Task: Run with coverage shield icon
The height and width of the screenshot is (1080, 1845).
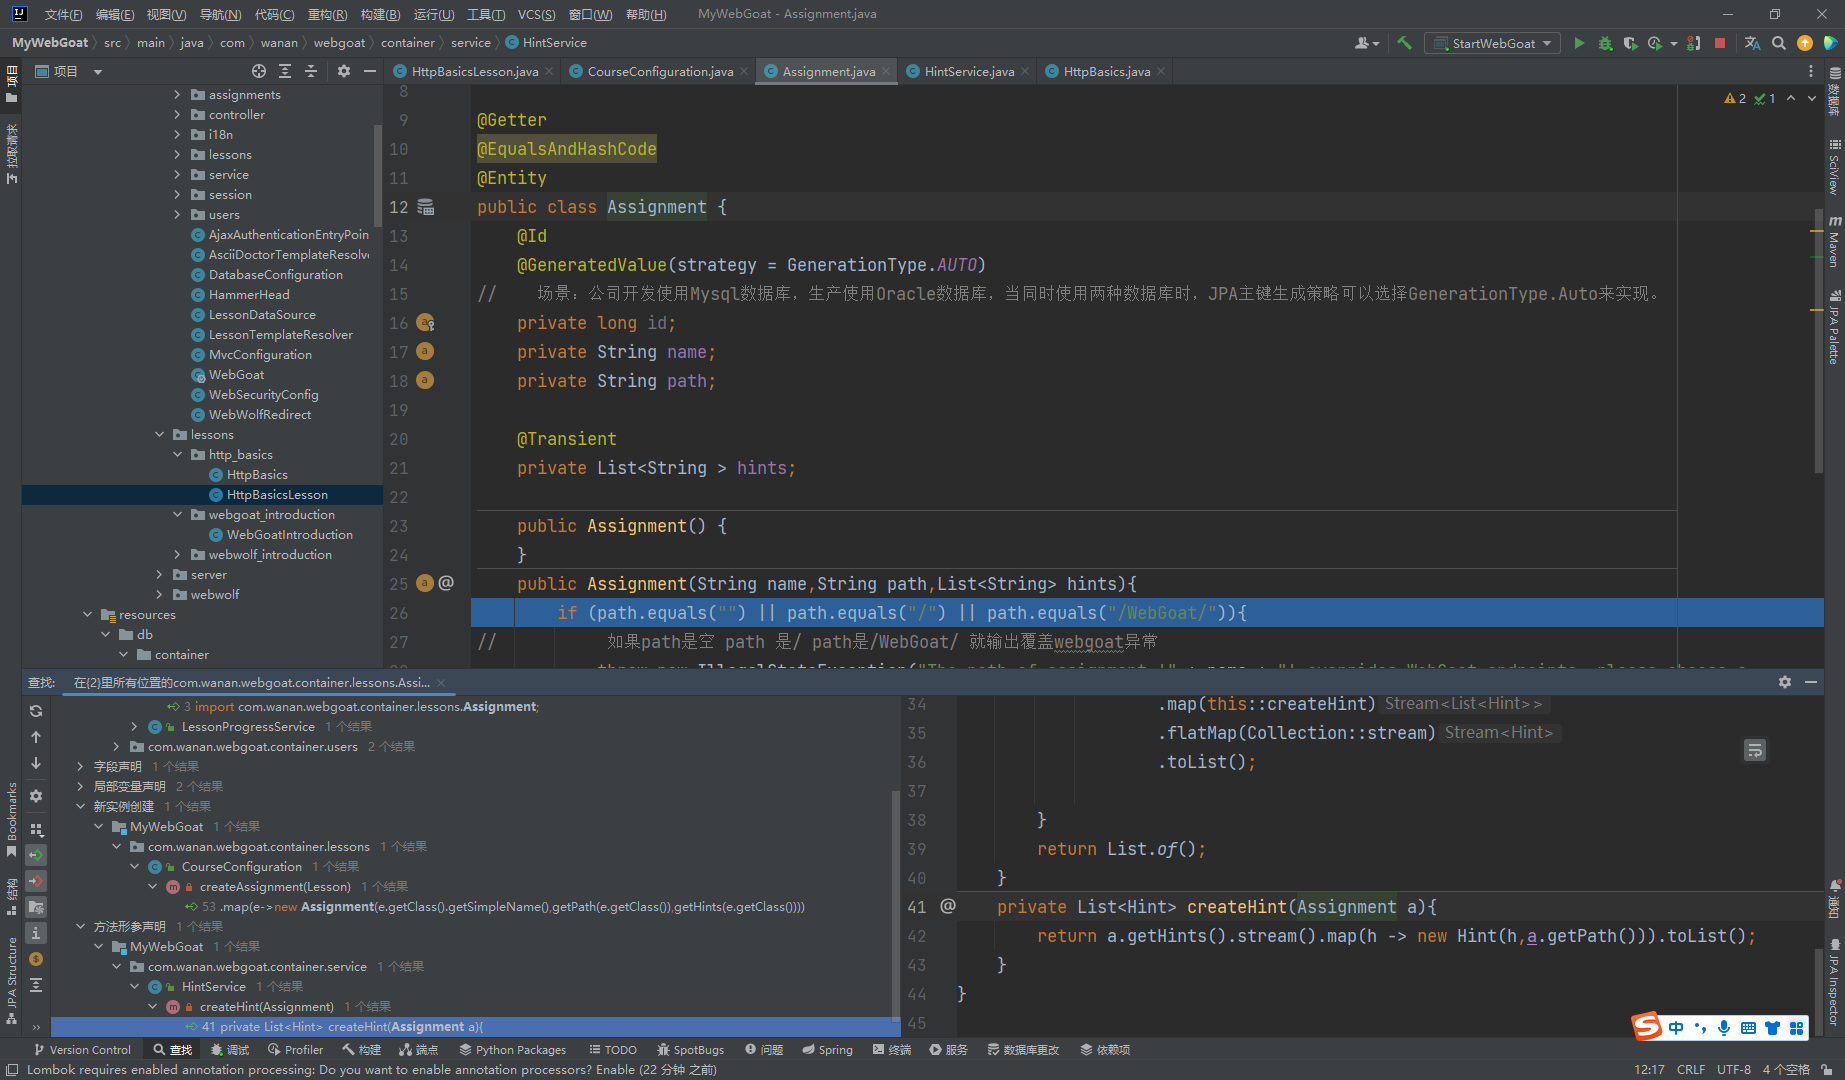Action: click(x=1630, y=43)
